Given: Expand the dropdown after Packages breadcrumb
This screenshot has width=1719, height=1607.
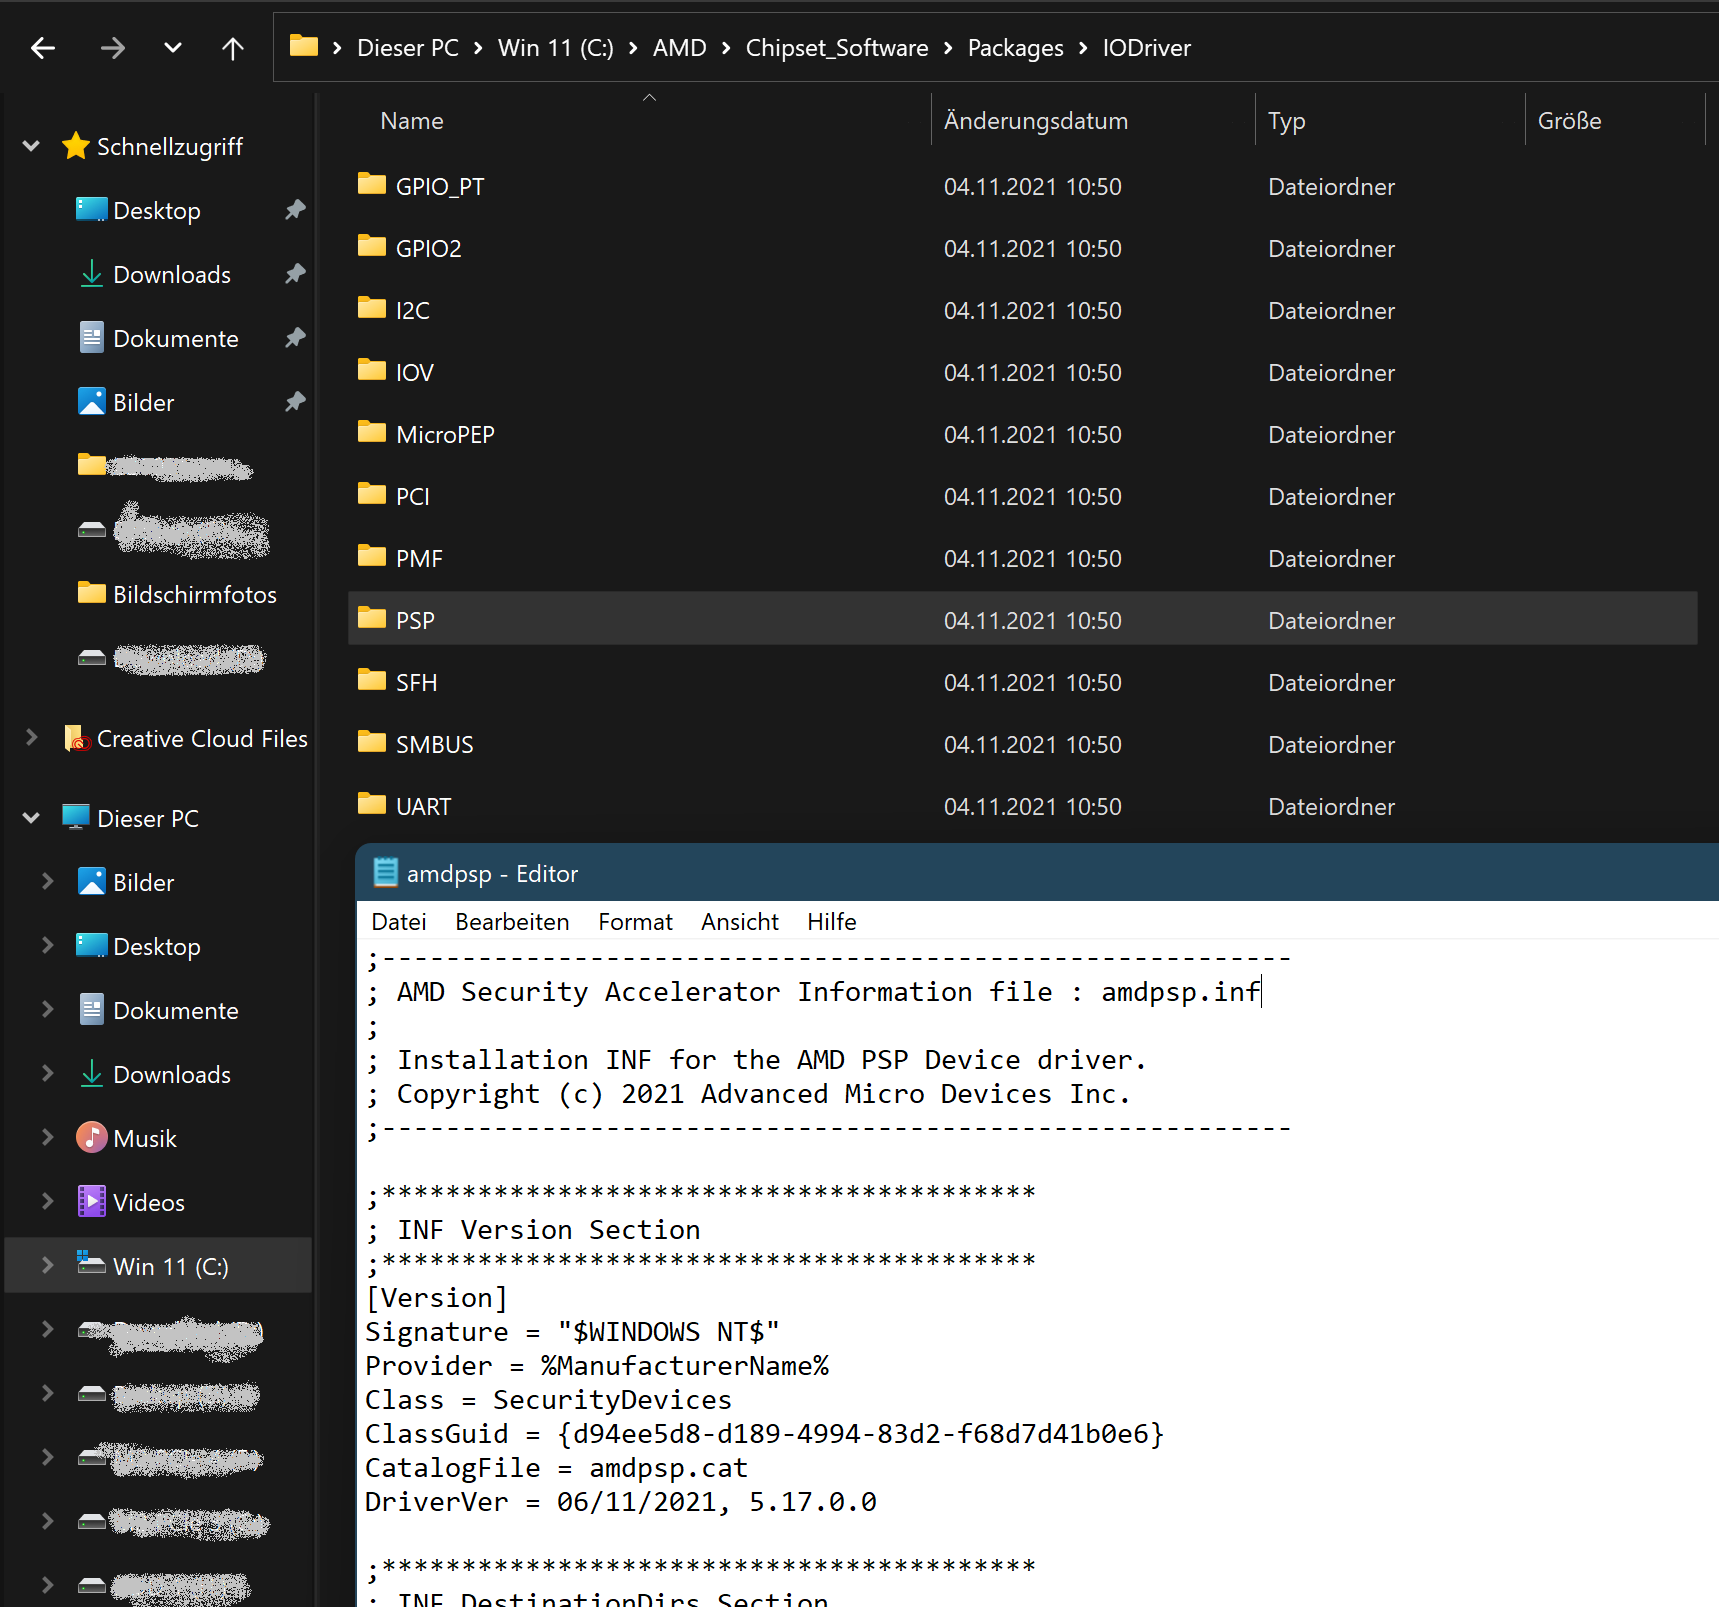Looking at the screenshot, I should pos(1083,48).
